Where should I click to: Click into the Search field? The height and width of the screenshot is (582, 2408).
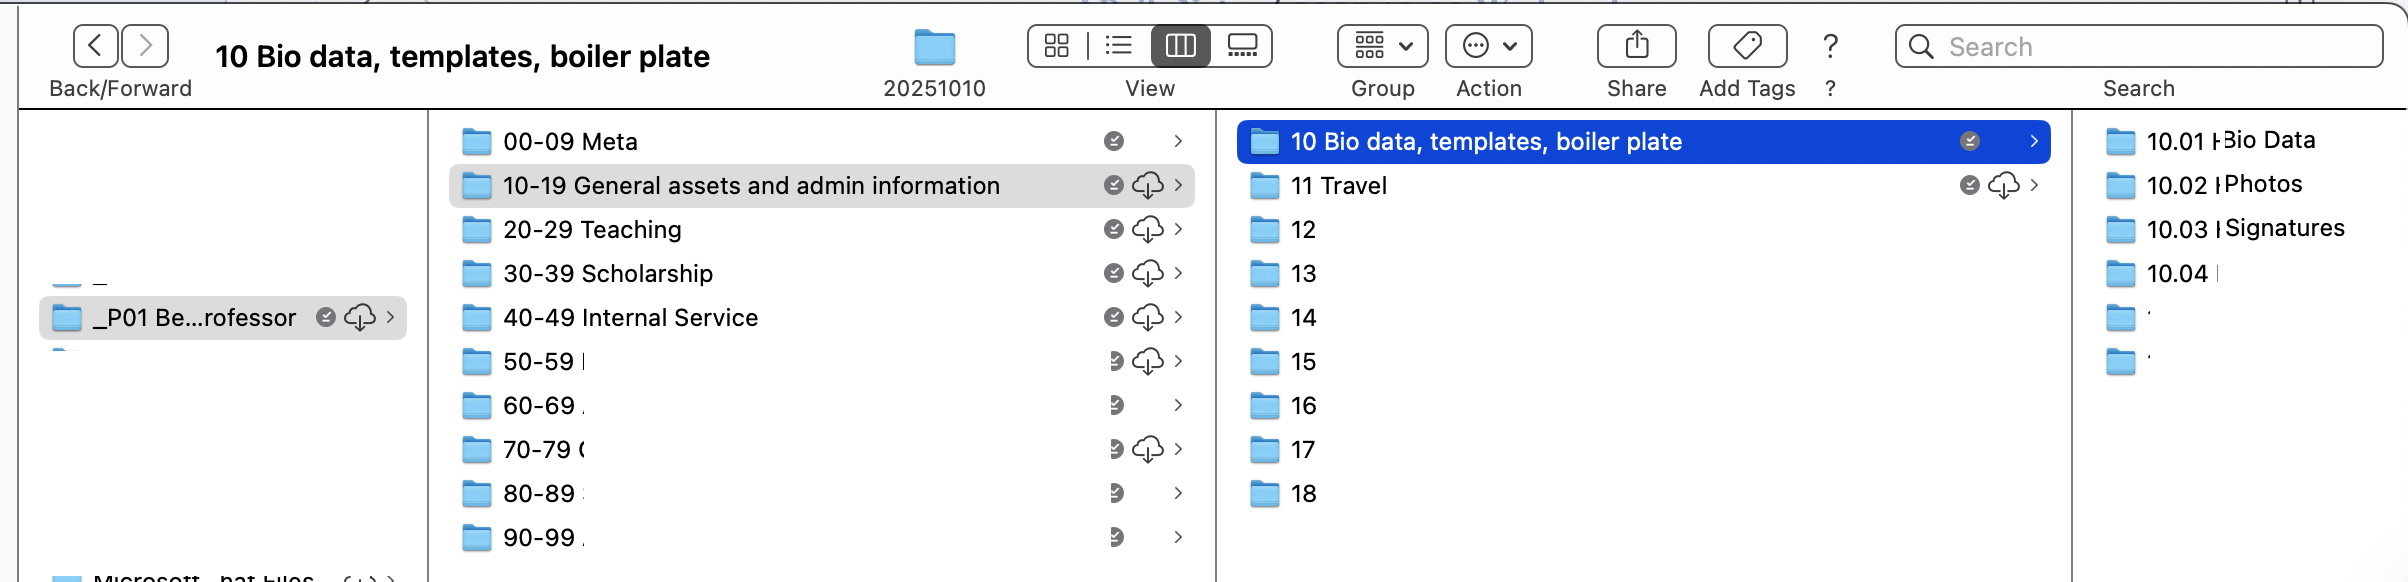tap(2150, 47)
